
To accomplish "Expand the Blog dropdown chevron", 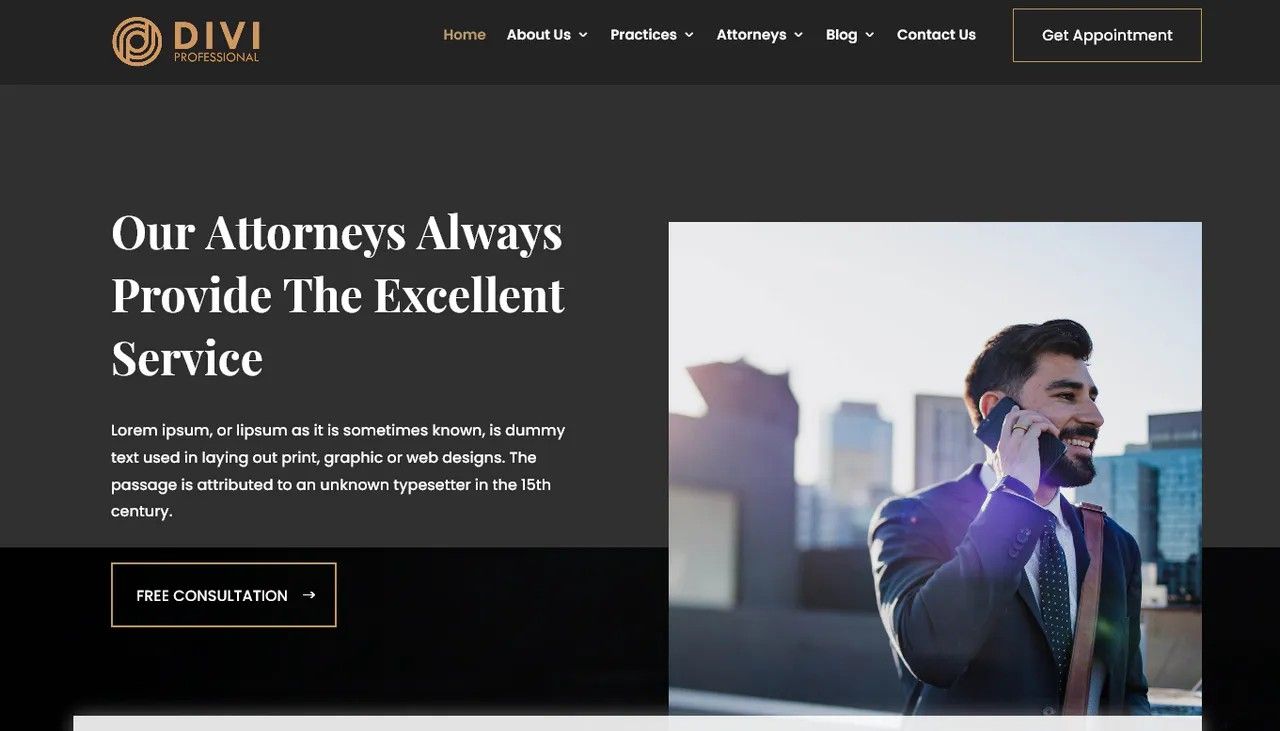I will coord(869,35).
